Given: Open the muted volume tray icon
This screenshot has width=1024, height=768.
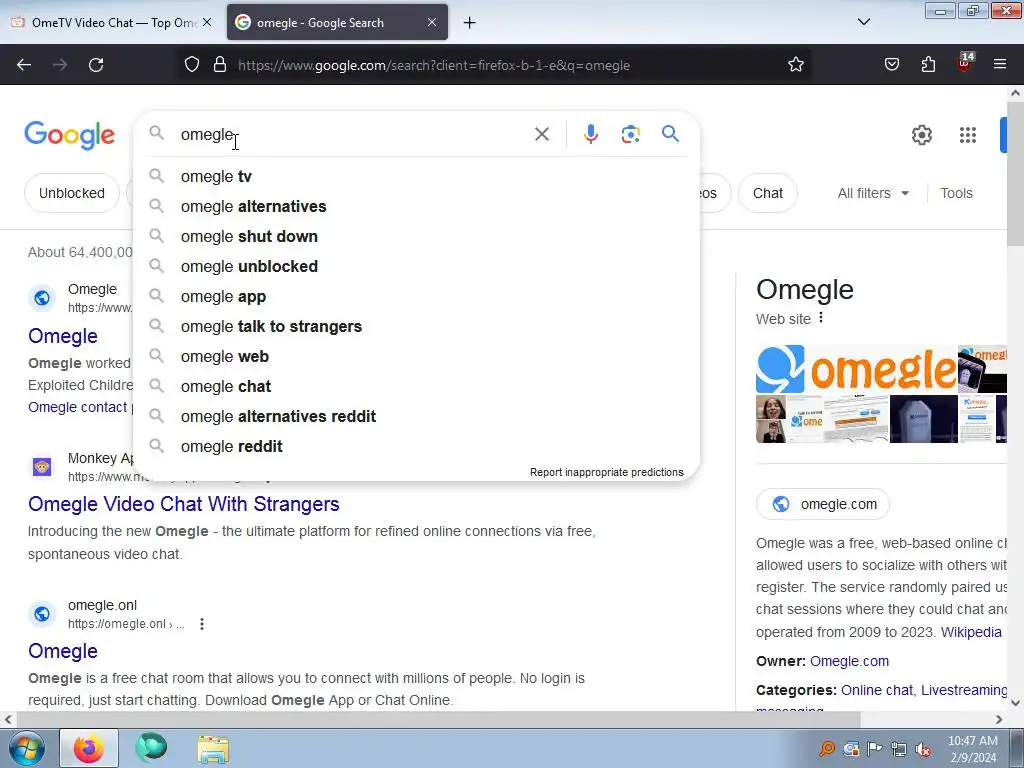Looking at the screenshot, I should tap(923, 749).
